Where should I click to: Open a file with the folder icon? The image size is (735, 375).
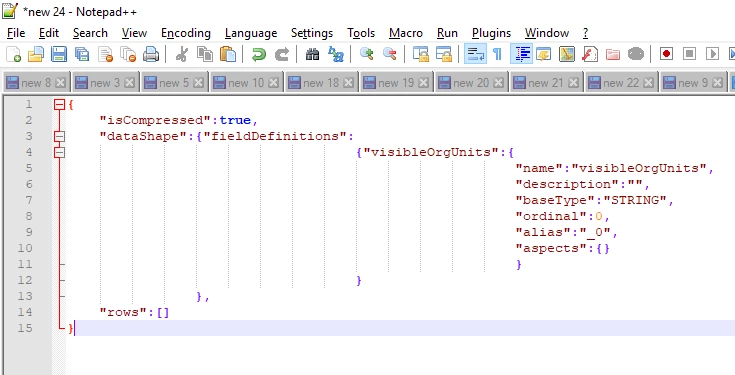[x=36, y=54]
